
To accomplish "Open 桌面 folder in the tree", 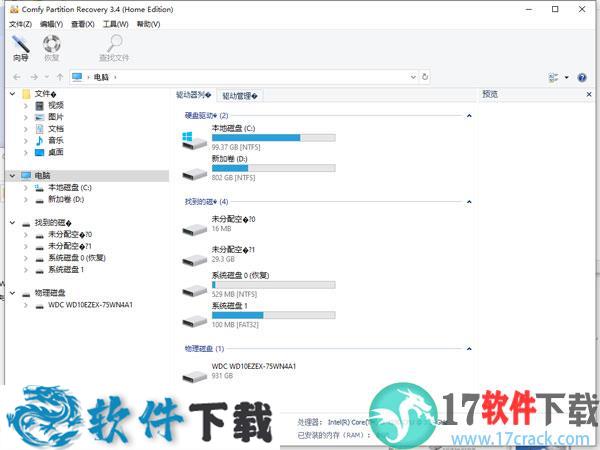I will click(x=55, y=152).
